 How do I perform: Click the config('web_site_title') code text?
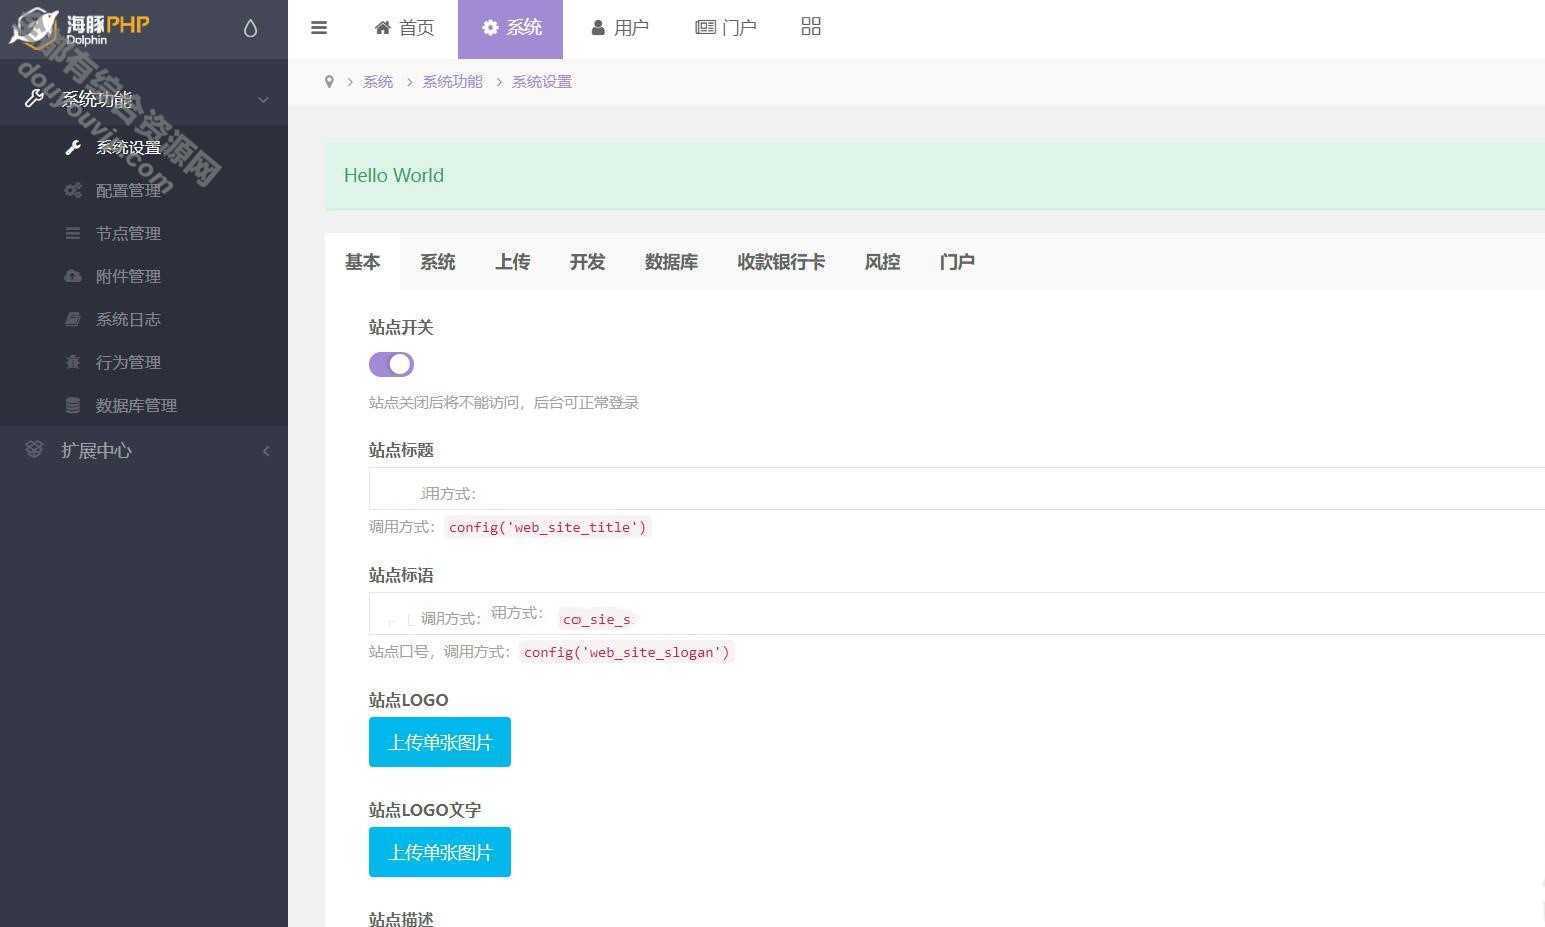(x=548, y=527)
